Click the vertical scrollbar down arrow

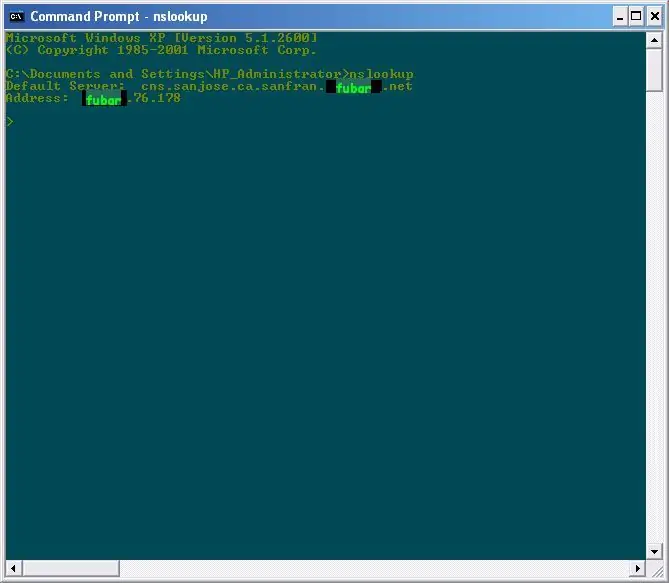pyautogui.click(x=654, y=551)
